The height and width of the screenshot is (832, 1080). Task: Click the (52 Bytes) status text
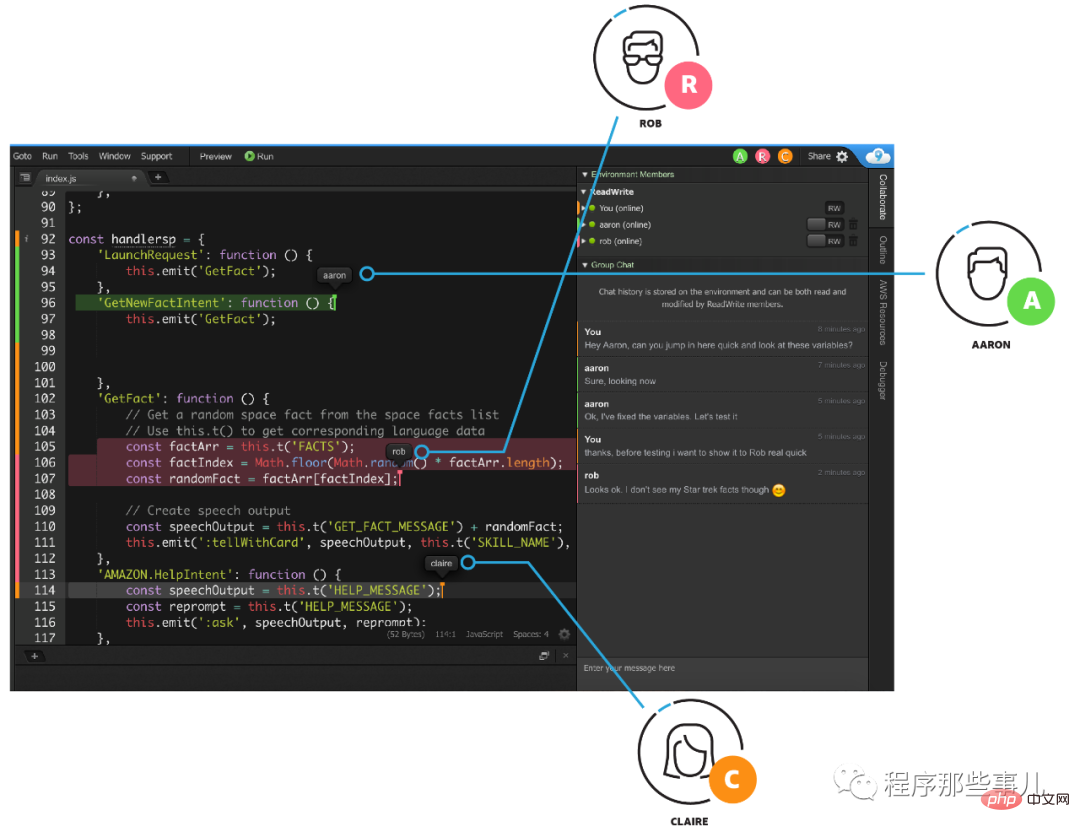pos(406,634)
